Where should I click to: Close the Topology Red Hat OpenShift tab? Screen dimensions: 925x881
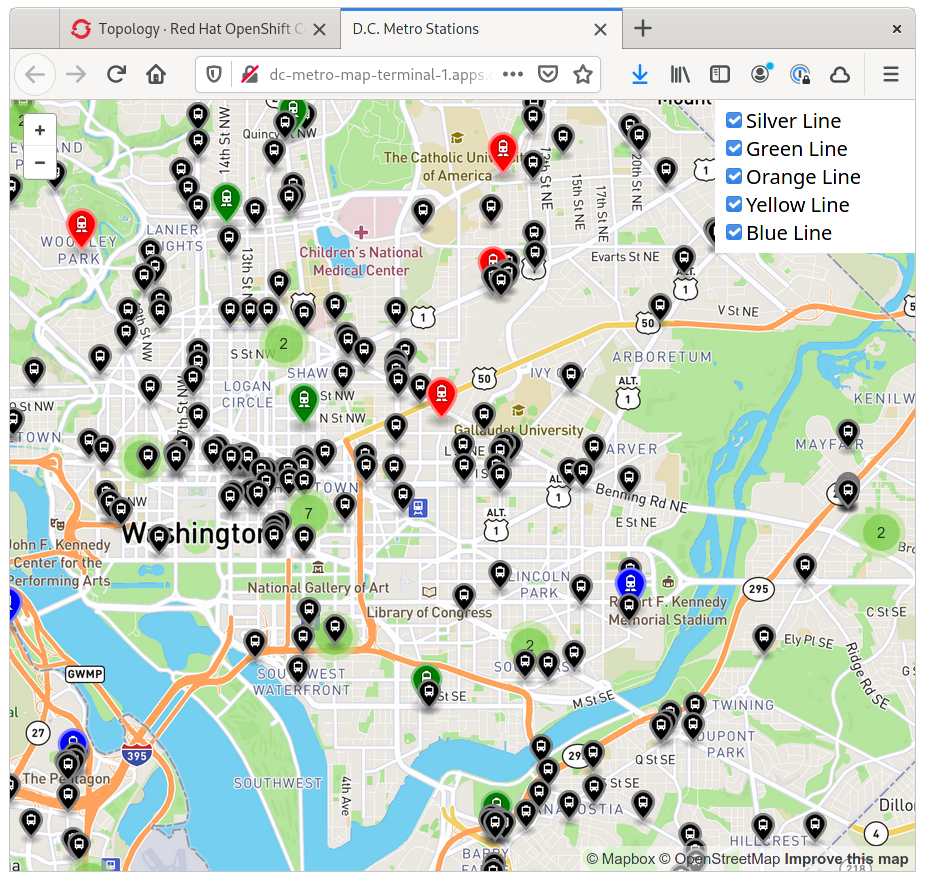pos(319,30)
